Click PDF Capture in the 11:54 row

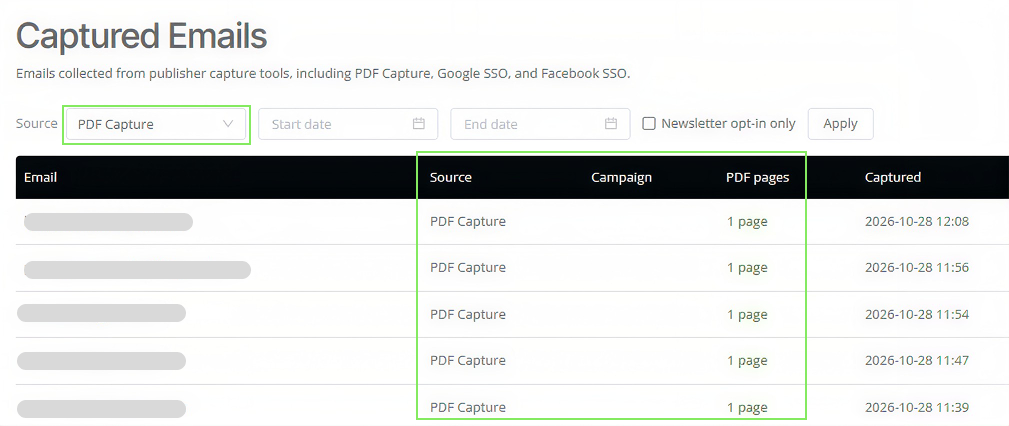coord(468,315)
